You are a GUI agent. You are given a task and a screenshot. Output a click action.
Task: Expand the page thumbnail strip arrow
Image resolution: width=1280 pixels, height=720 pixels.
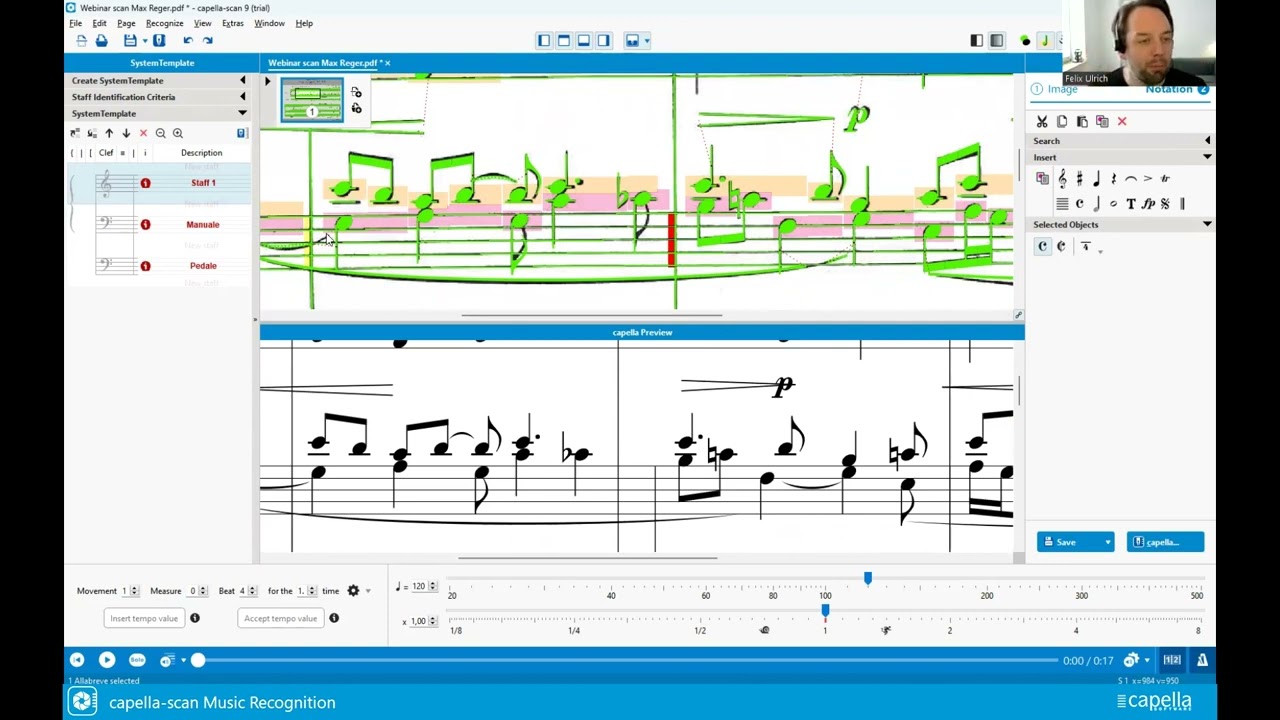[267, 82]
